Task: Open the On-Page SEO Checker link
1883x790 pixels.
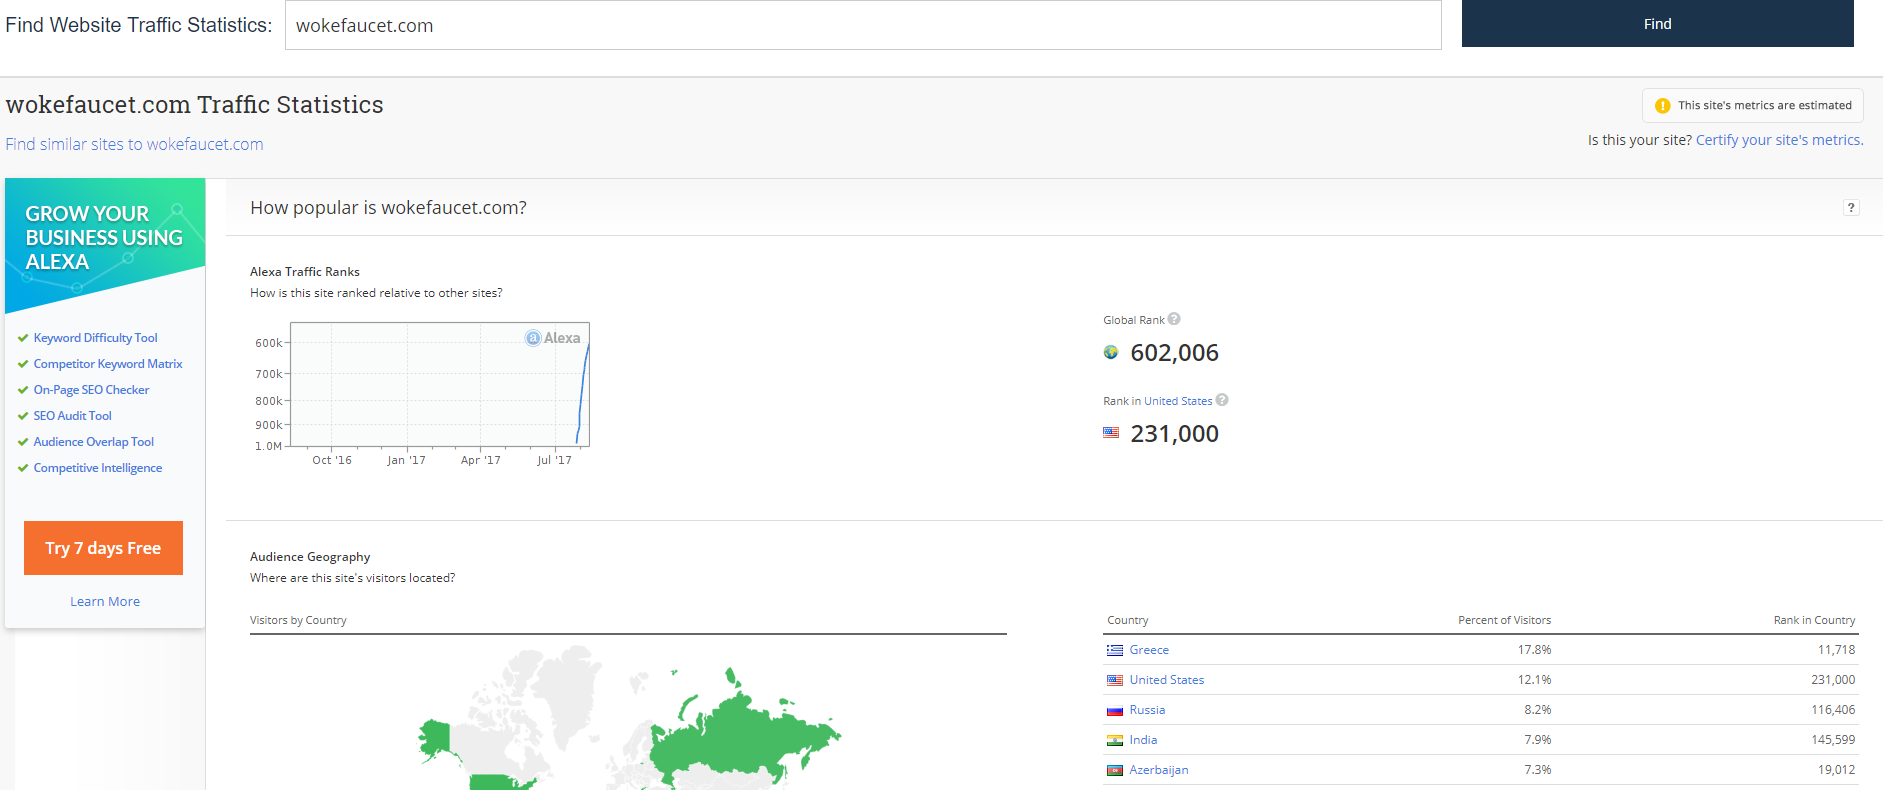Action: point(92,390)
